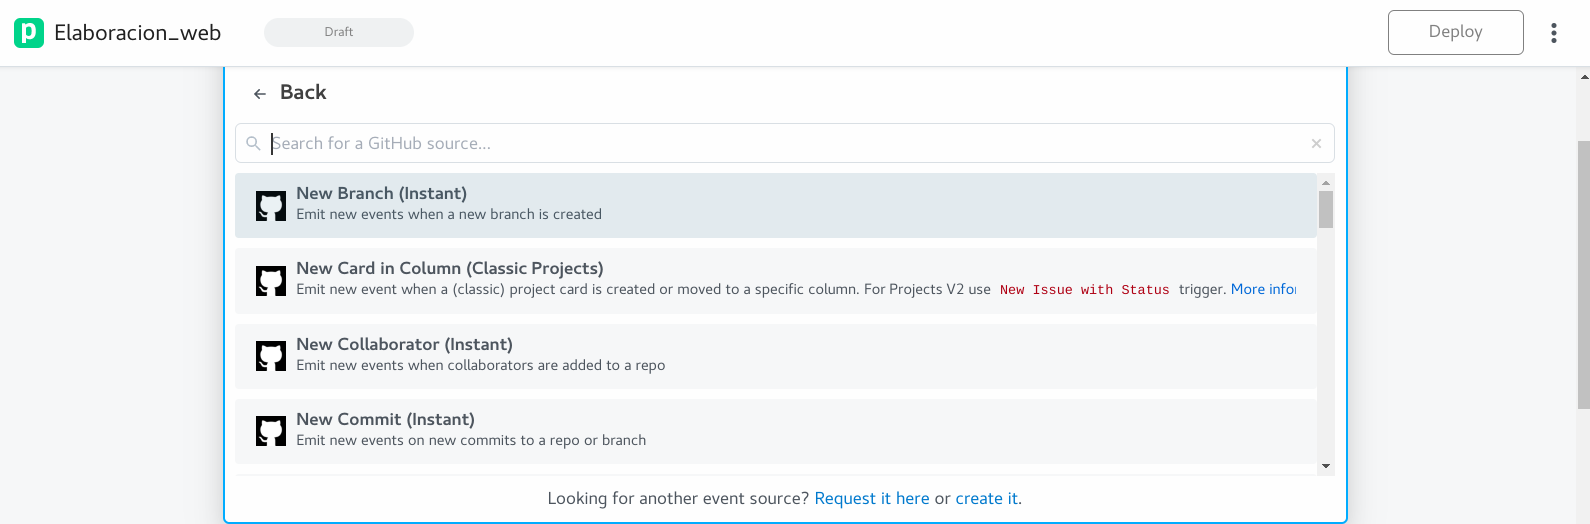The width and height of the screenshot is (1590, 524).
Task: Click the back arrow icon
Action: 260,94
